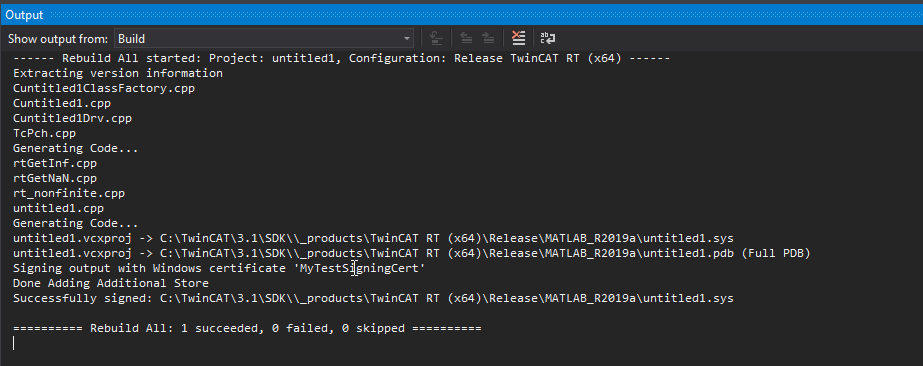Toggle Word Wrap in the Output pane
The image size is (923, 366).
(548, 39)
